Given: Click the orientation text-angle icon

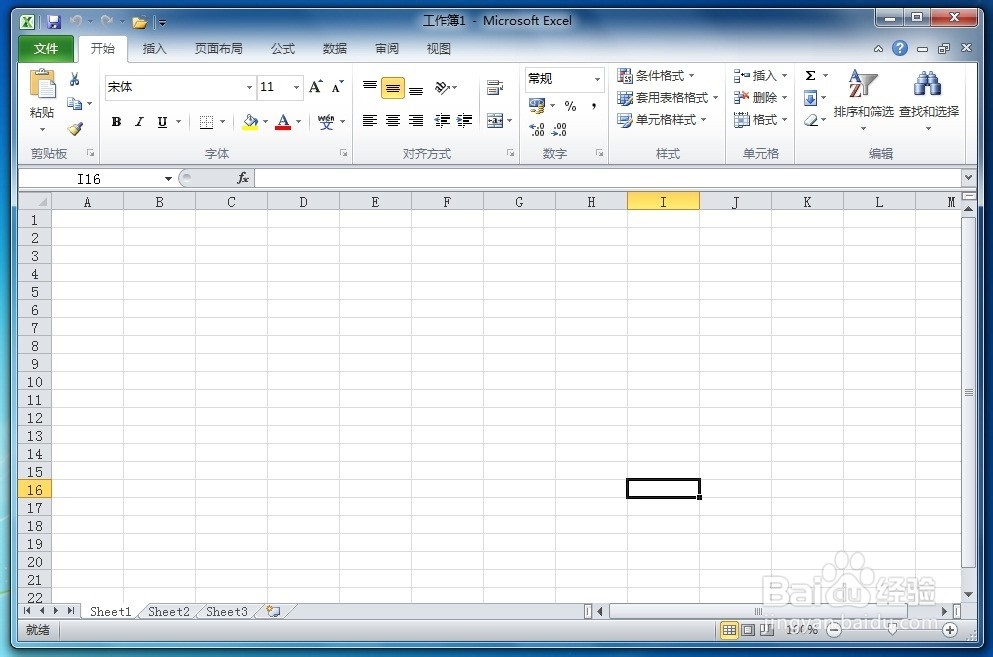Looking at the screenshot, I should tap(442, 87).
